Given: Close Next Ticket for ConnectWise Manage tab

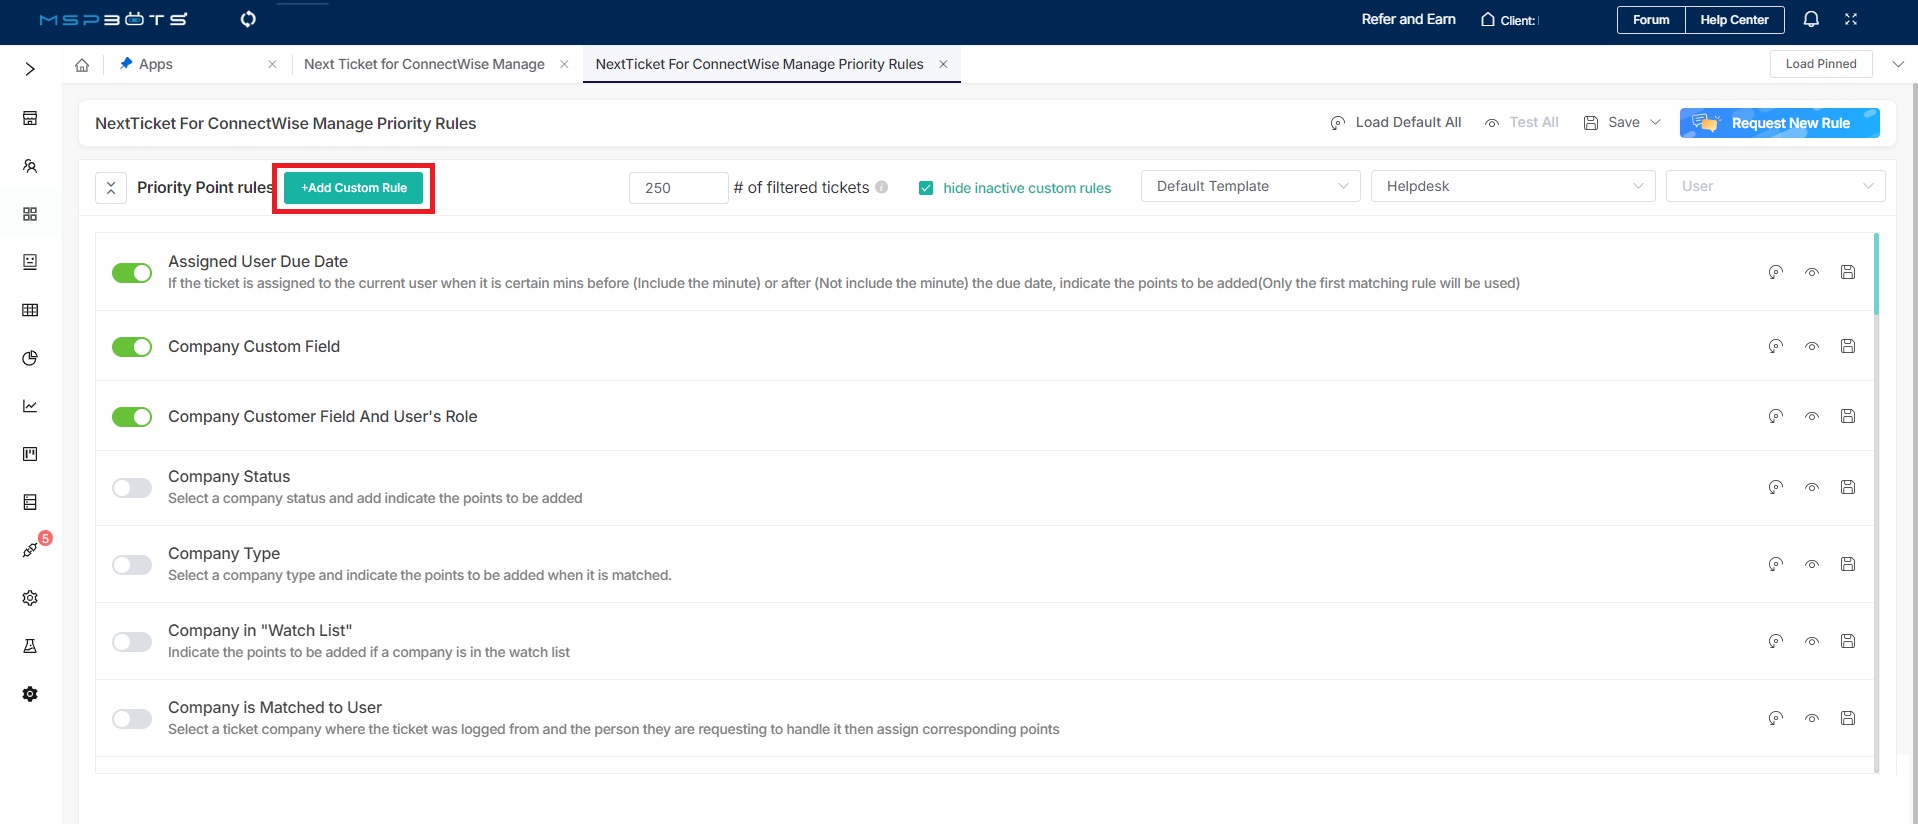Looking at the screenshot, I should pos(564,64).
